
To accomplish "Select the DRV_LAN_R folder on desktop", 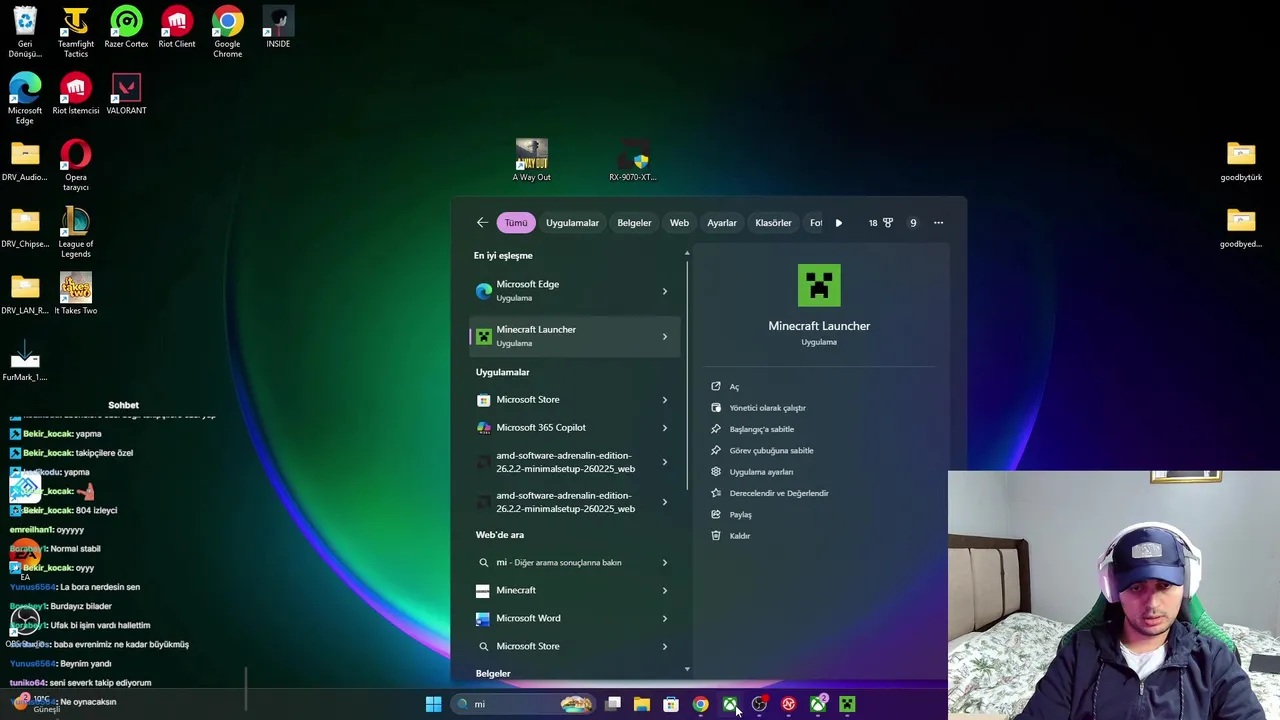I will 25,294.
